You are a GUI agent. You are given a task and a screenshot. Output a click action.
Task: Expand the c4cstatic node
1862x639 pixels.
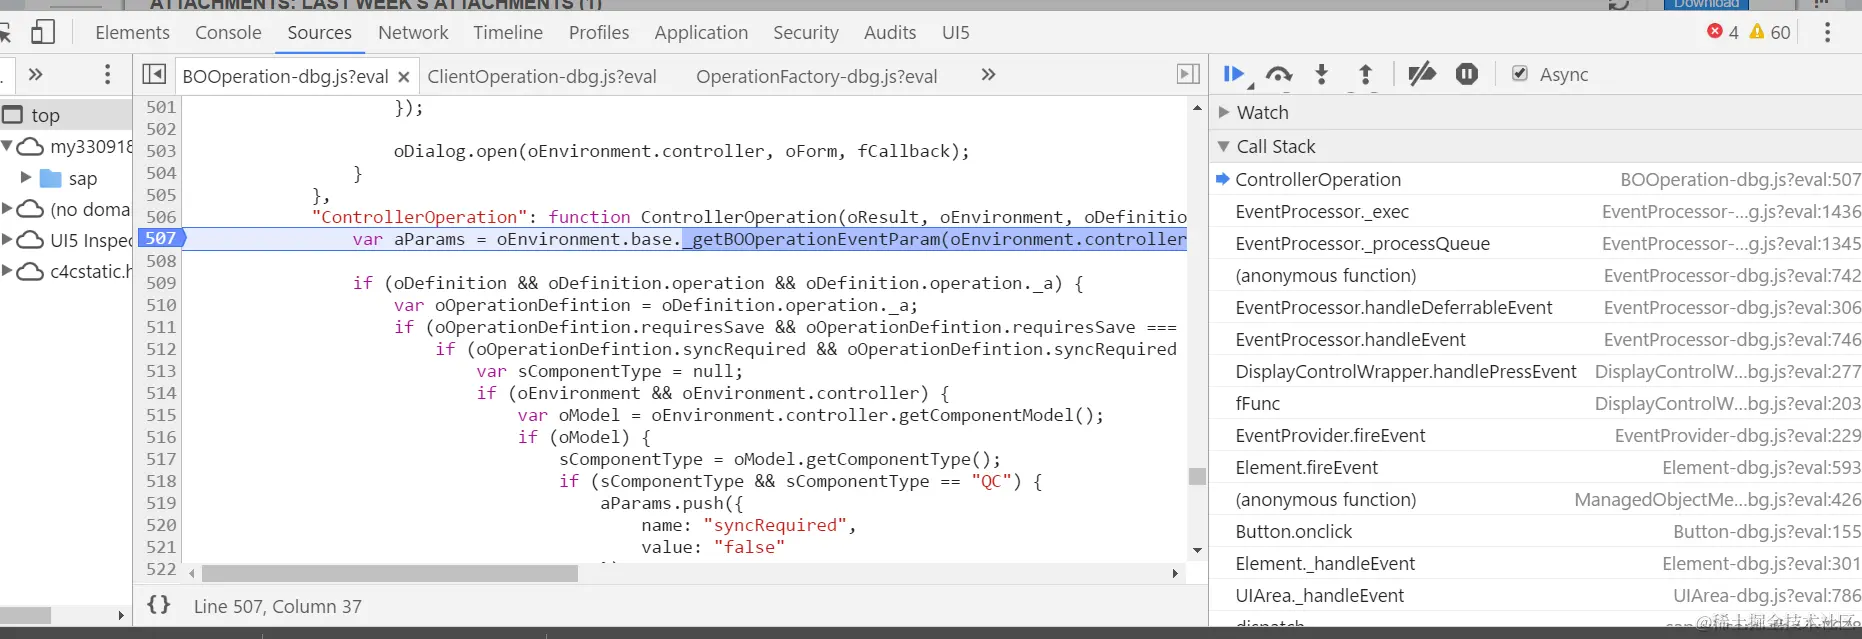click(x=7, y=271)
